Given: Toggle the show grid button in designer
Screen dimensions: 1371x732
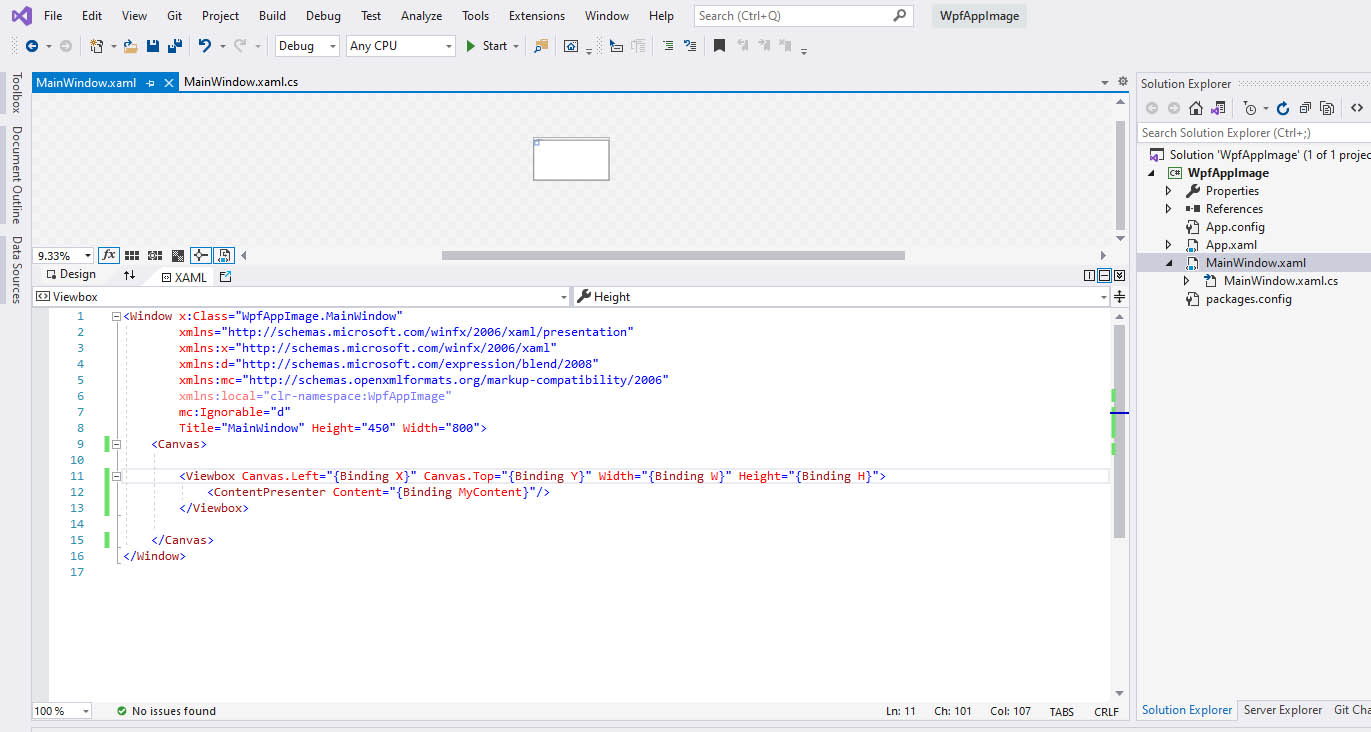Looking at the screenshot, I should (x=132, y=255).
